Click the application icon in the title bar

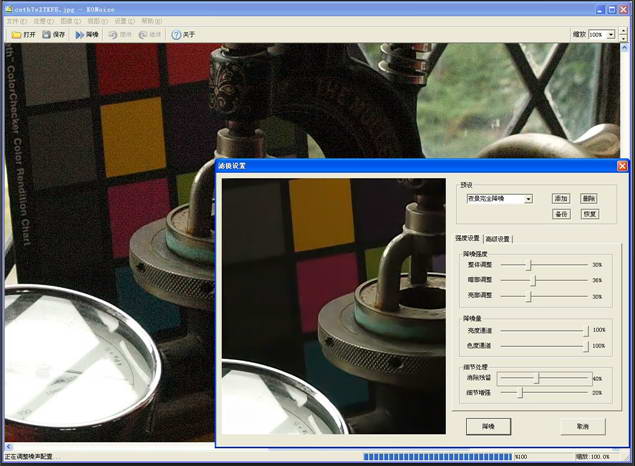click(x=9, y=9)
